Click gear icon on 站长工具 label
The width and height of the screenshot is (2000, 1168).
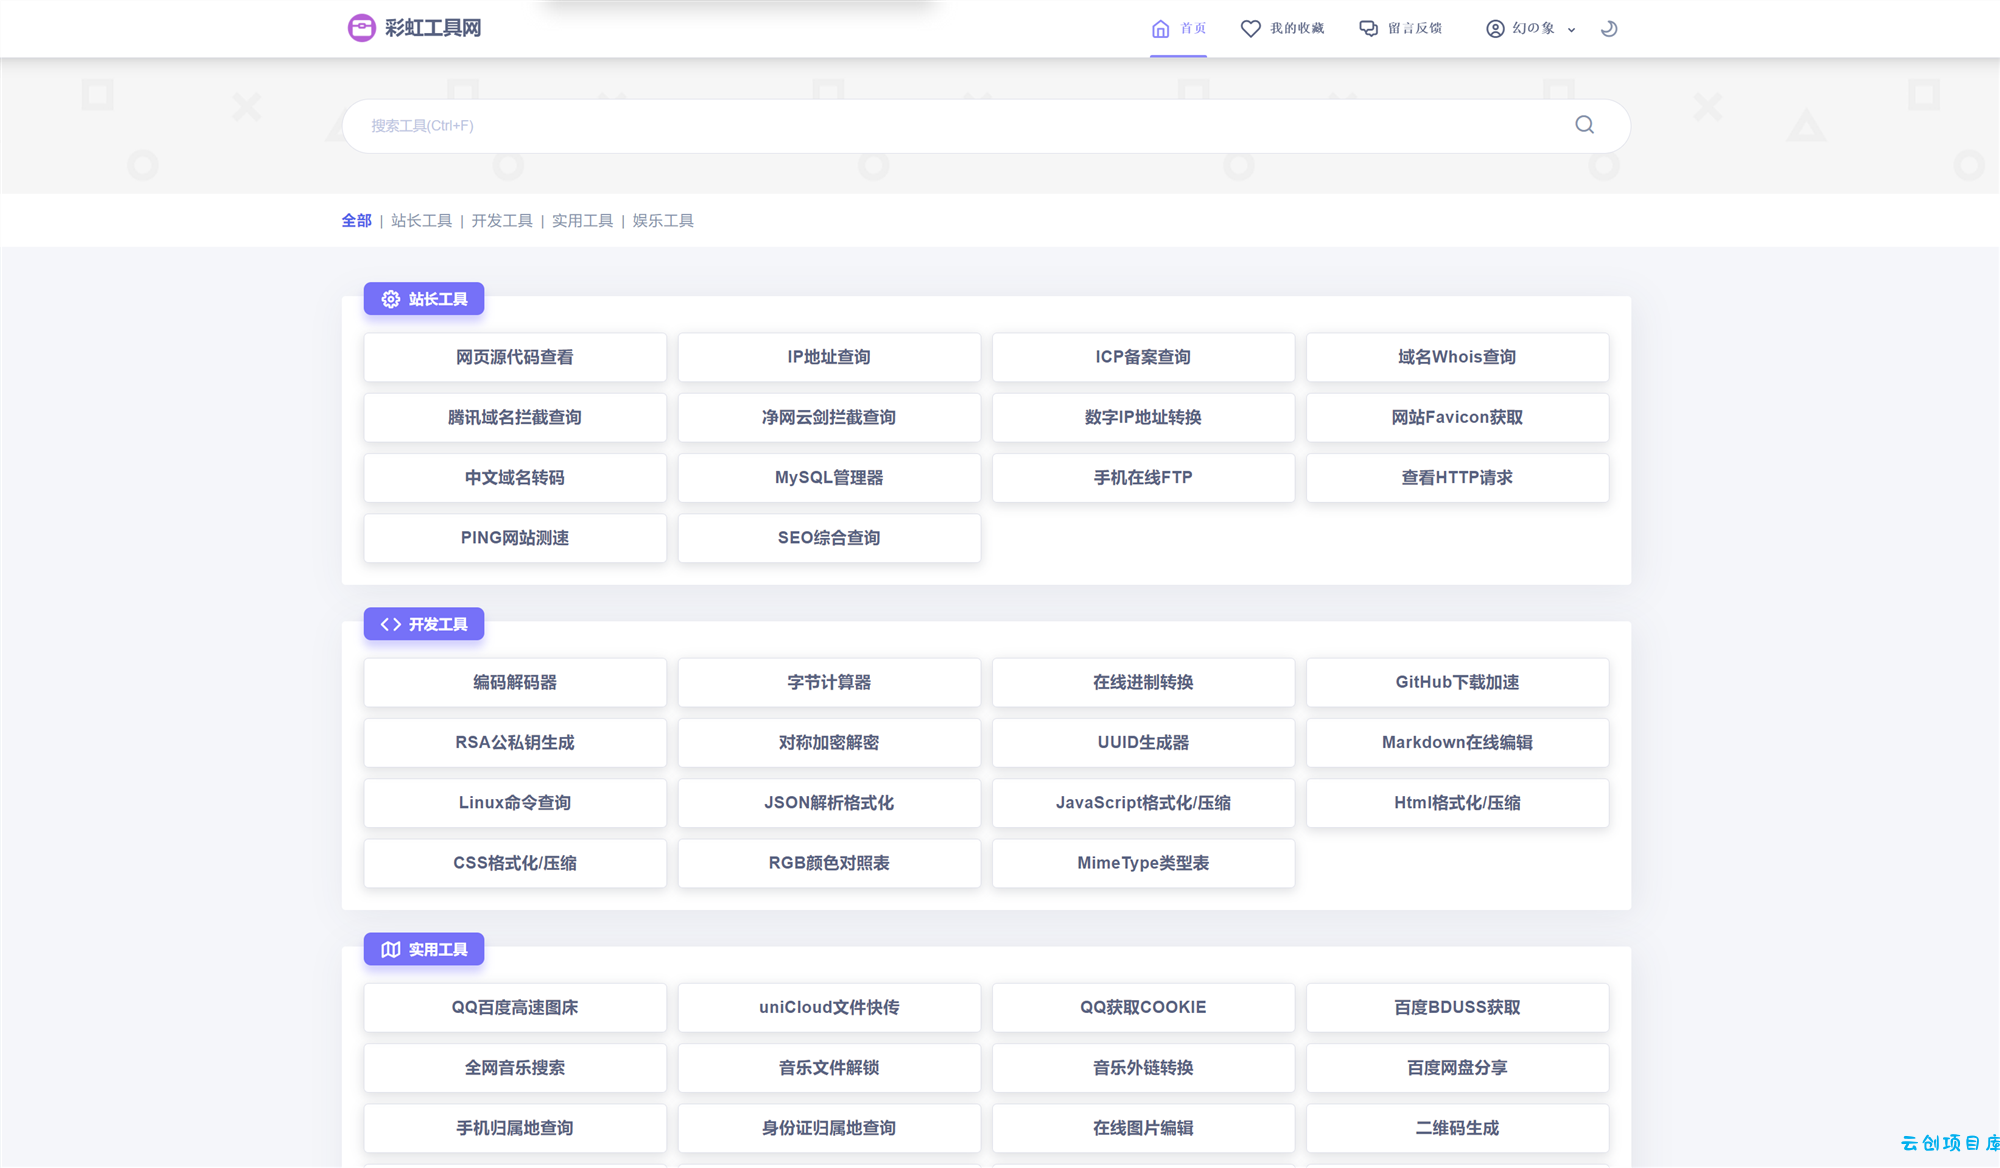point(391,299)
